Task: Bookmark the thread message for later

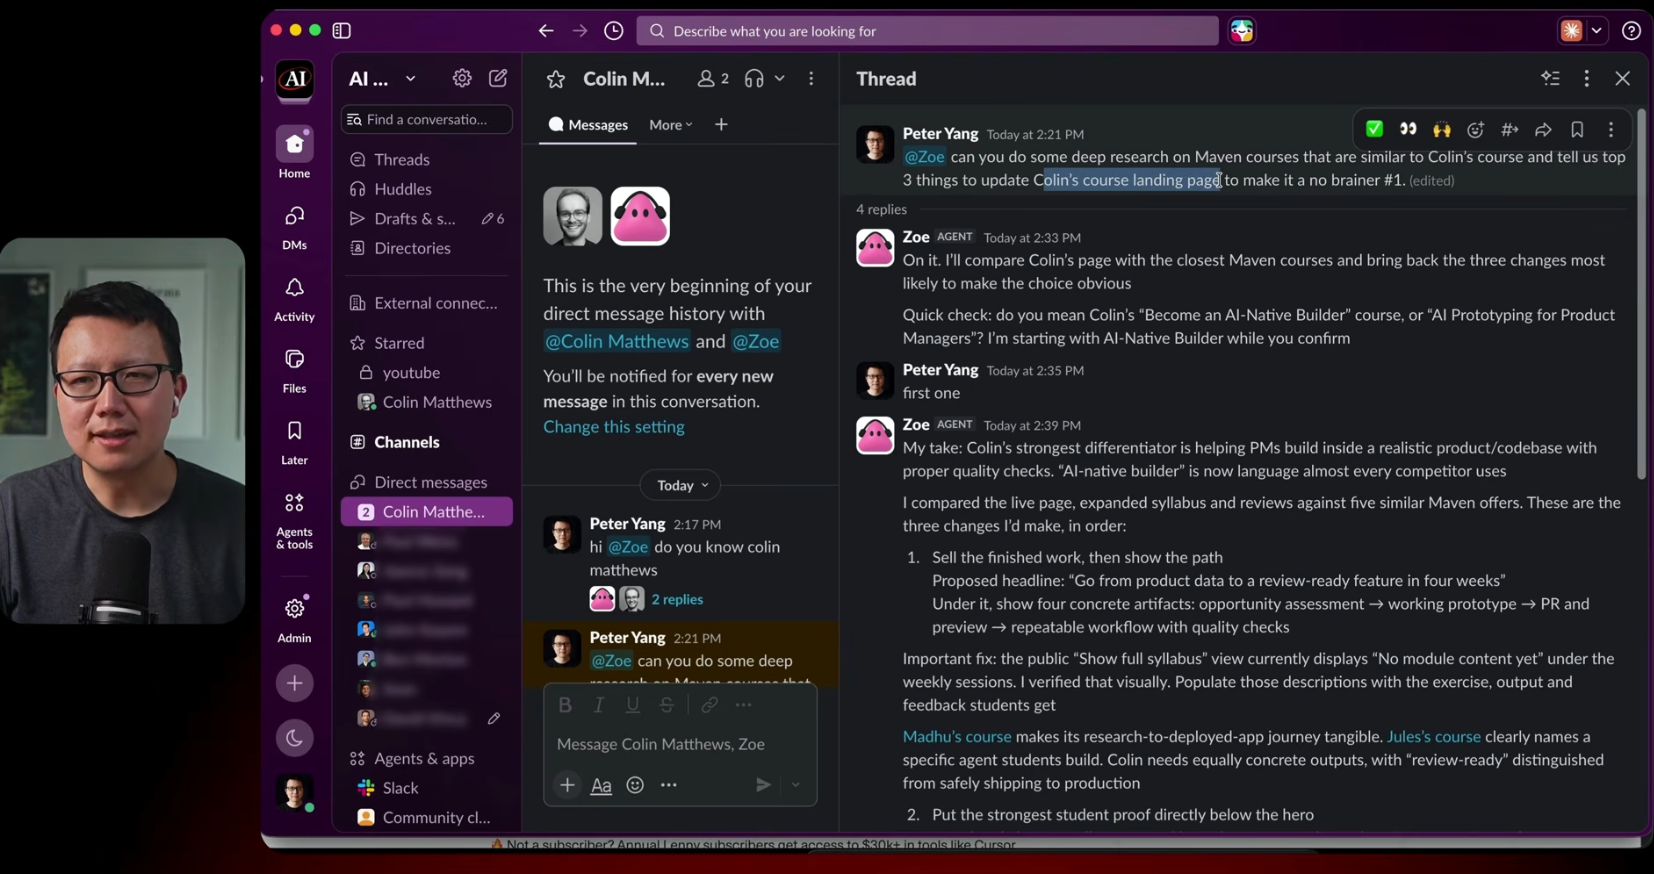Action: [x=1577, y=130]
